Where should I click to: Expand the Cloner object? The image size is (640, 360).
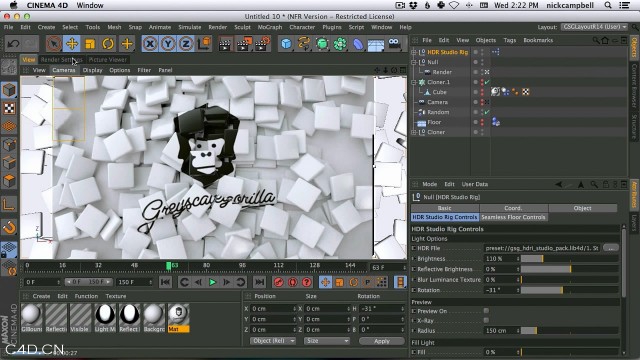pos(413,132)
